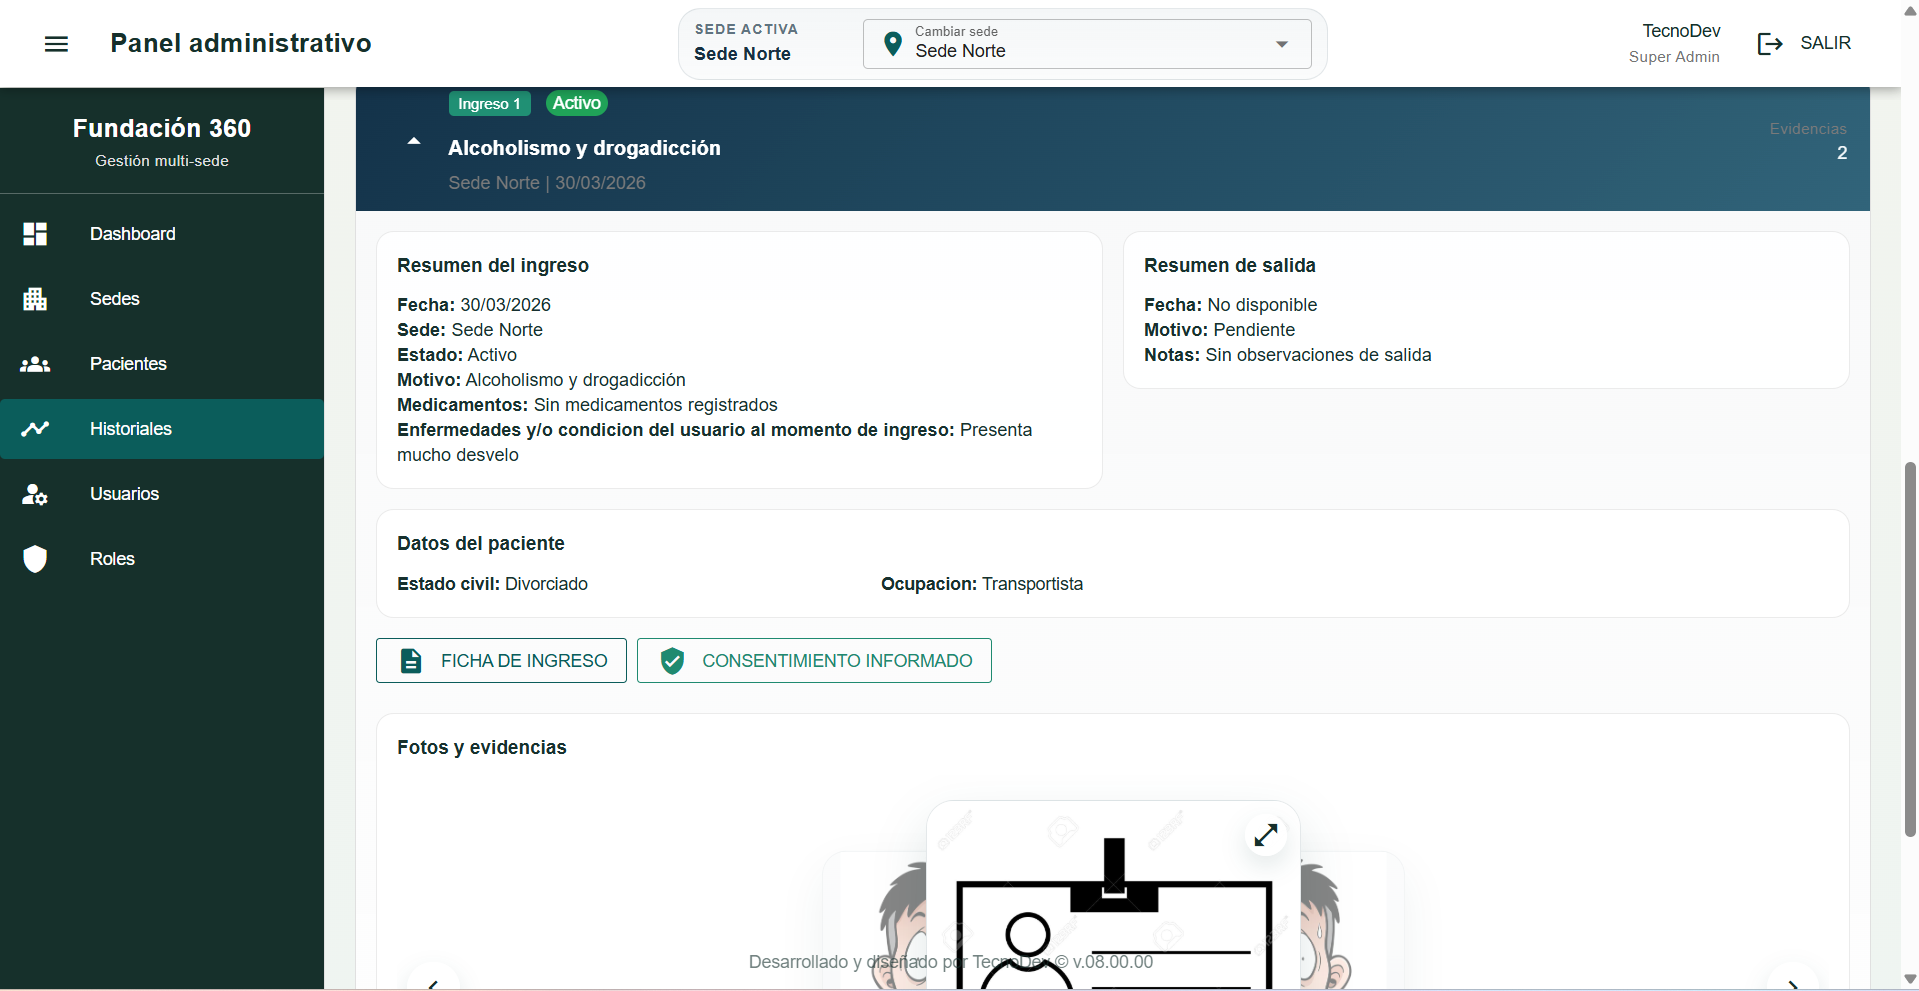
Task: Expand the evidence image fullscreen
Action: click(1266, 835)
